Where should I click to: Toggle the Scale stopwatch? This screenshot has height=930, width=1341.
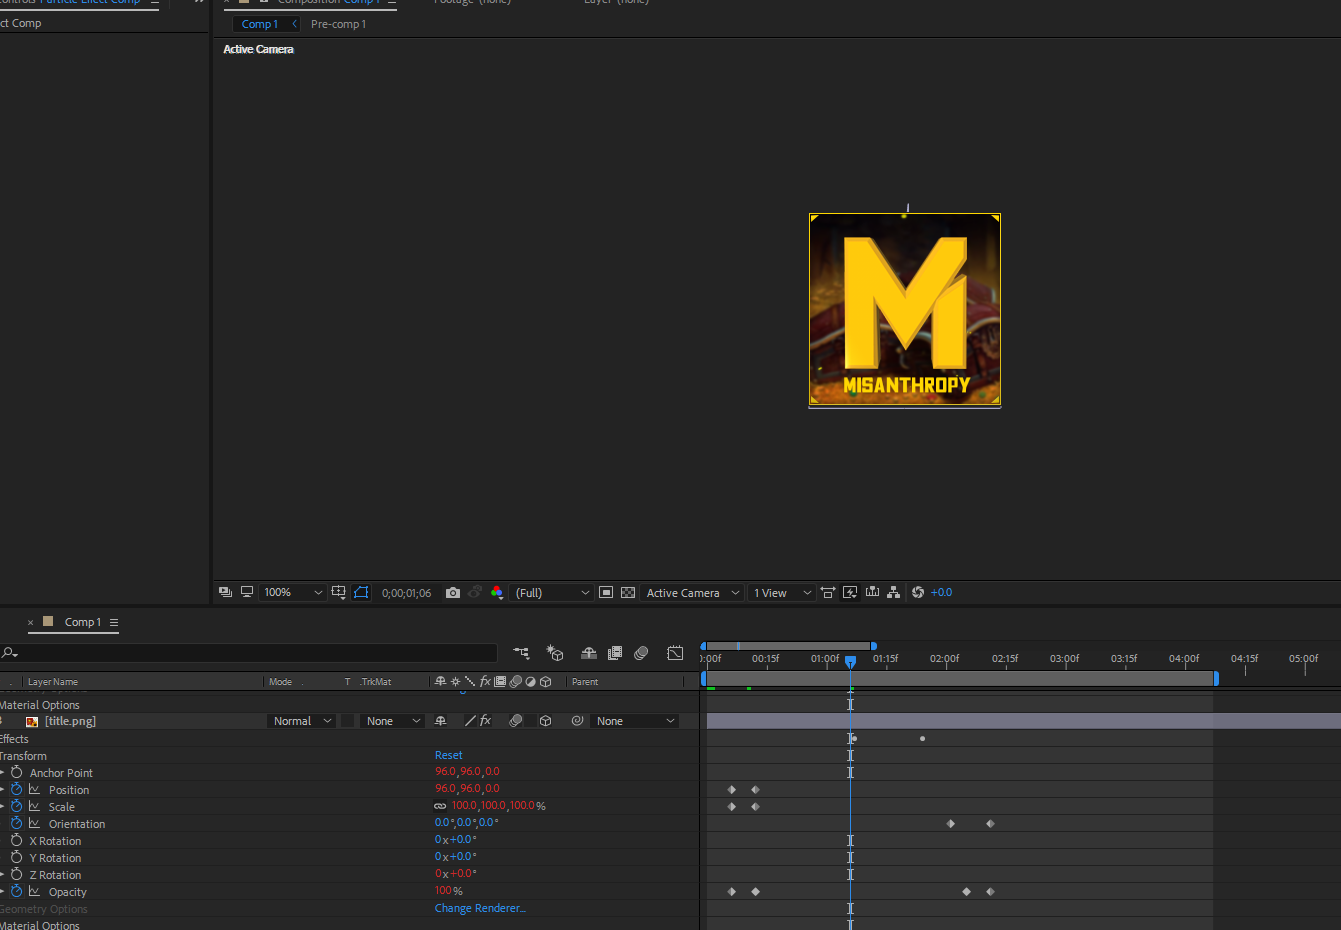click(16, 806)
